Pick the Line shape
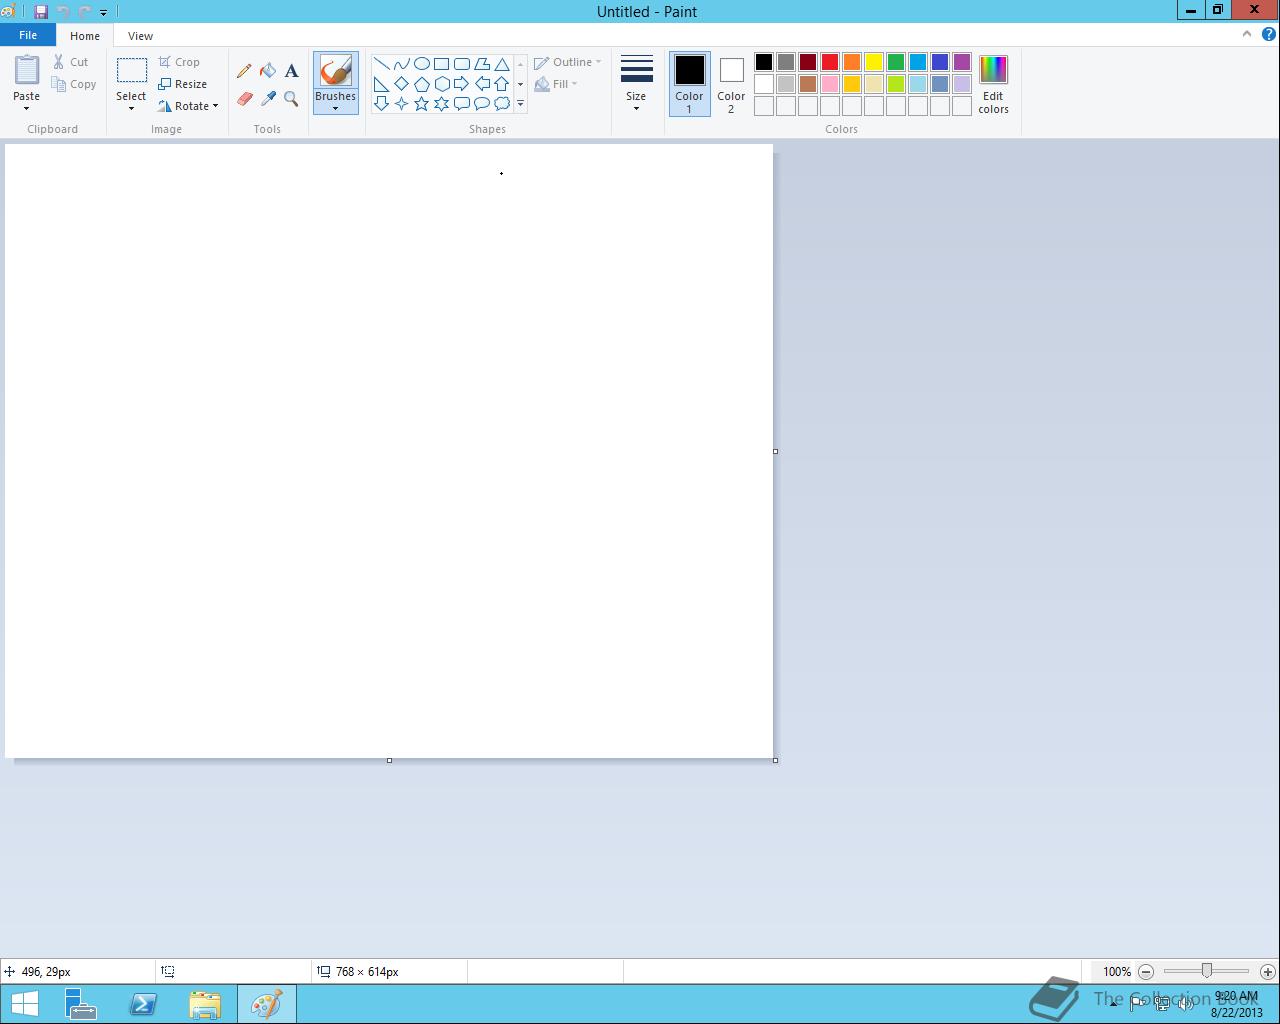The image size is (1280, 1024). click(x=381, y=63)
